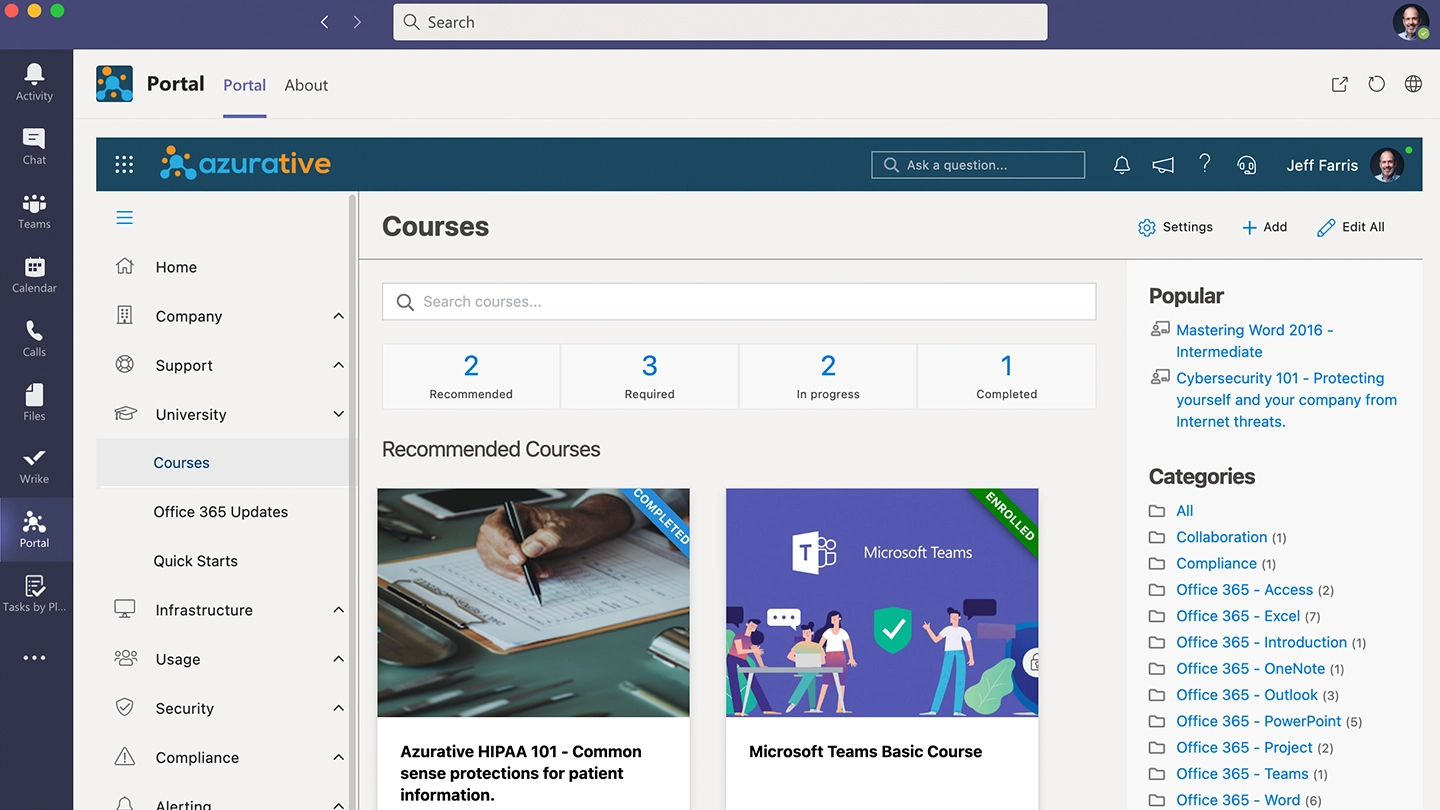Expand the Usage menu chevron
The image size is (1440, 810).
coord(338,659)
